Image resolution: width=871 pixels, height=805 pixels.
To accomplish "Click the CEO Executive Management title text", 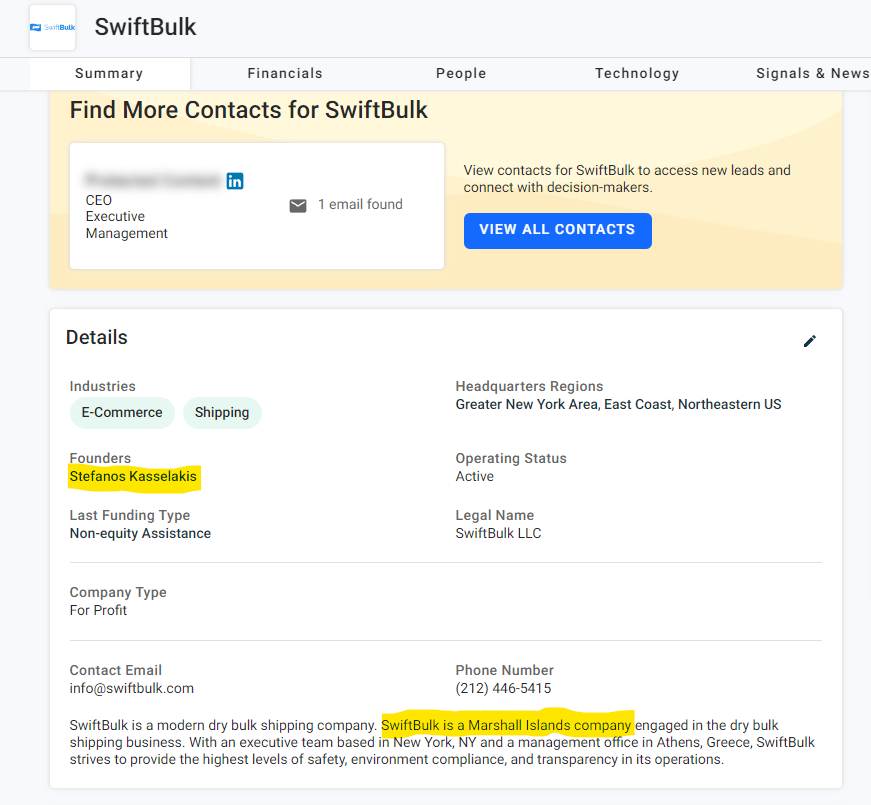I will pos(127,217).
